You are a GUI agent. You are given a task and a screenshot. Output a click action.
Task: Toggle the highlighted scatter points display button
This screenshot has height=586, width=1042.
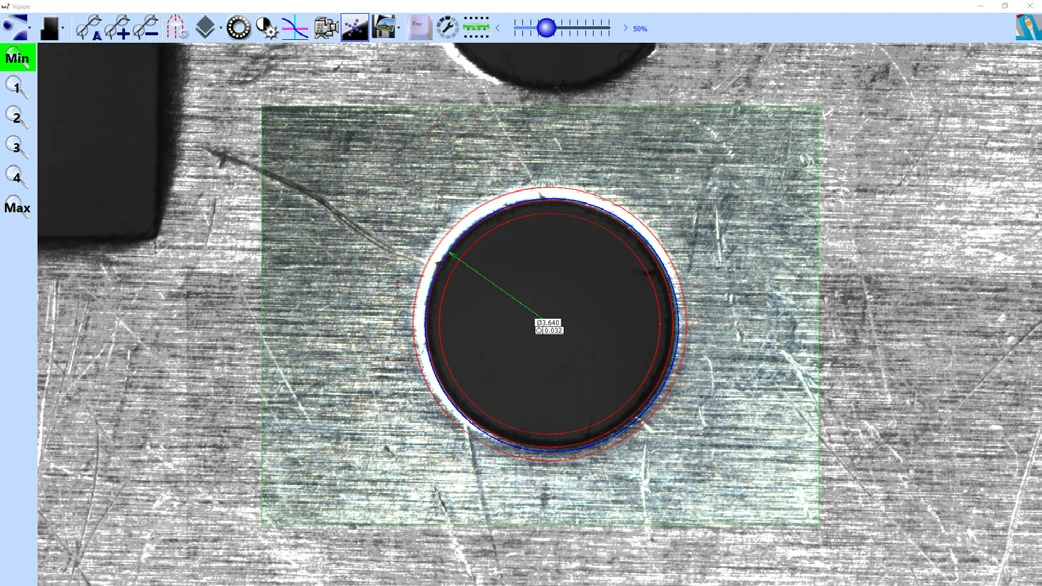[x=355, y=28]
